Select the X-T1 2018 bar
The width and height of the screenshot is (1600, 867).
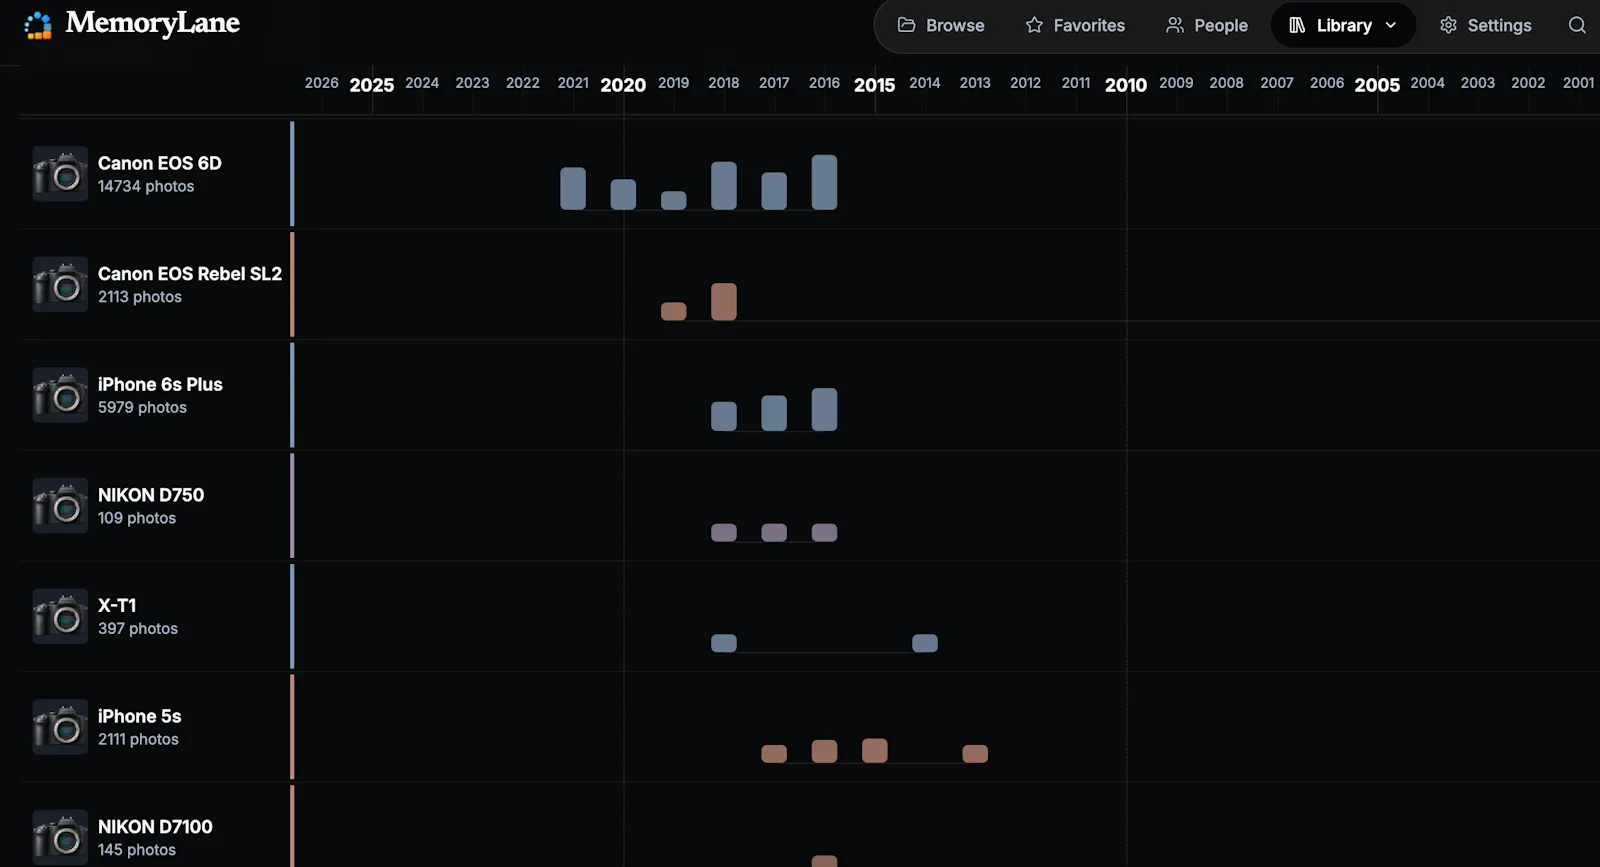click(x=724, y=643)
